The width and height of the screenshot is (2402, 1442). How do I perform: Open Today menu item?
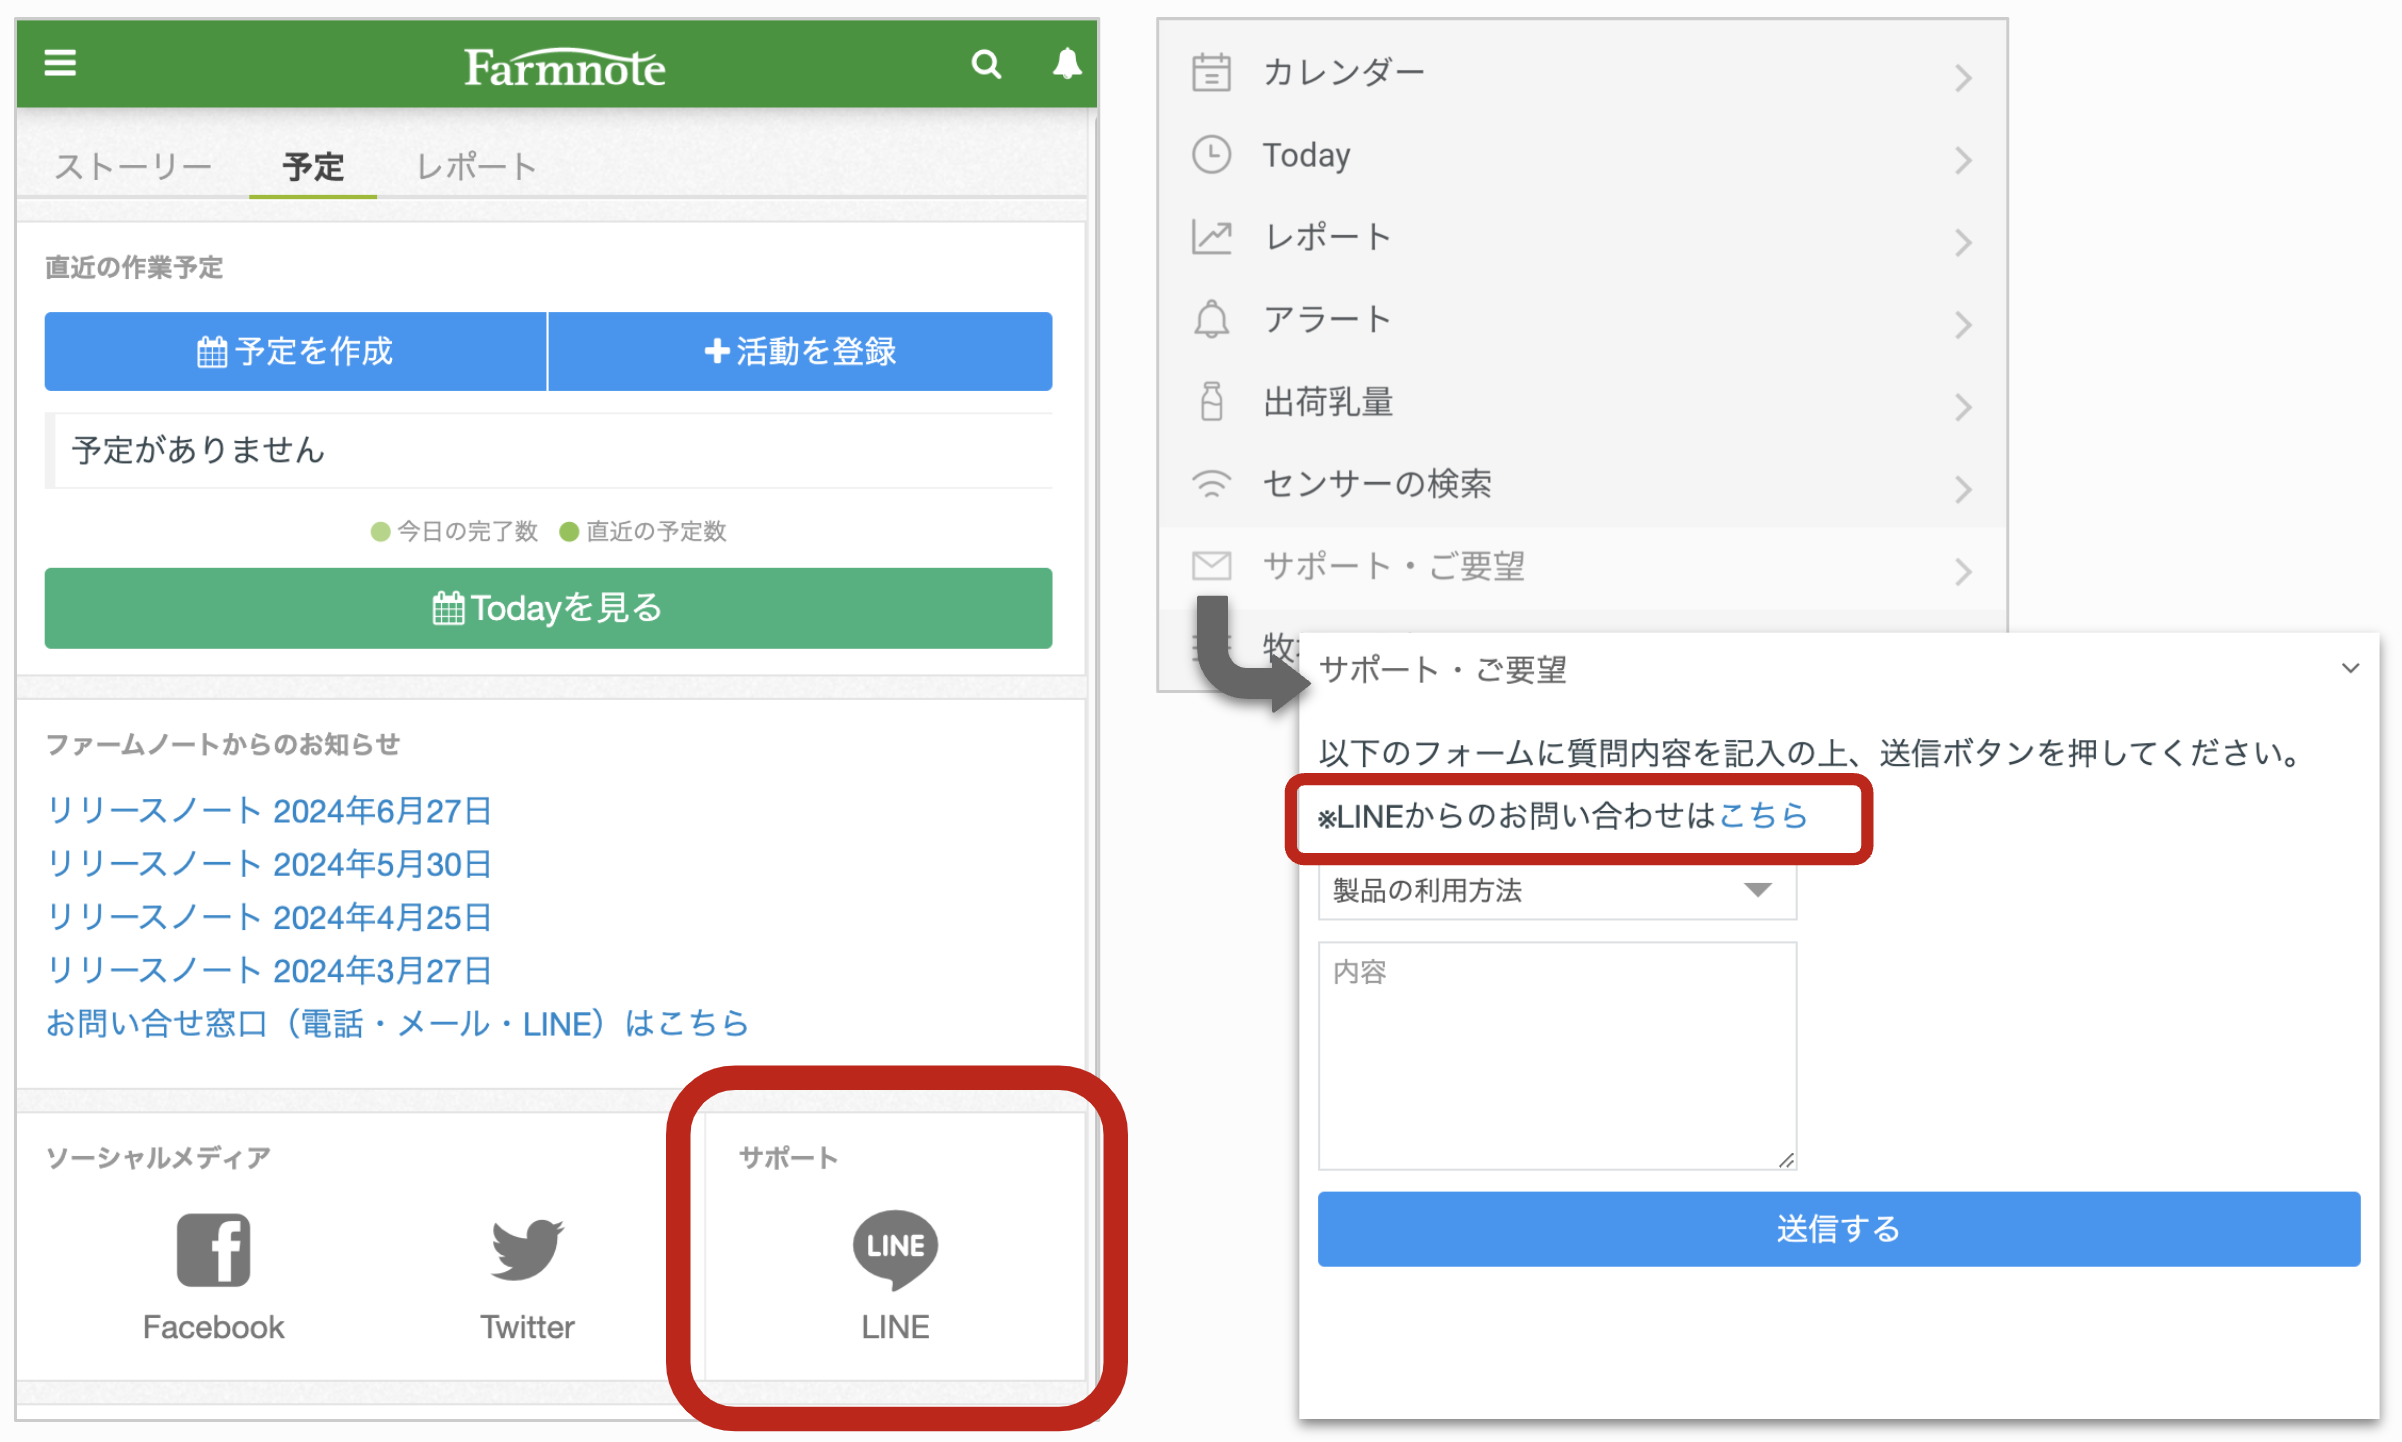1582,155
